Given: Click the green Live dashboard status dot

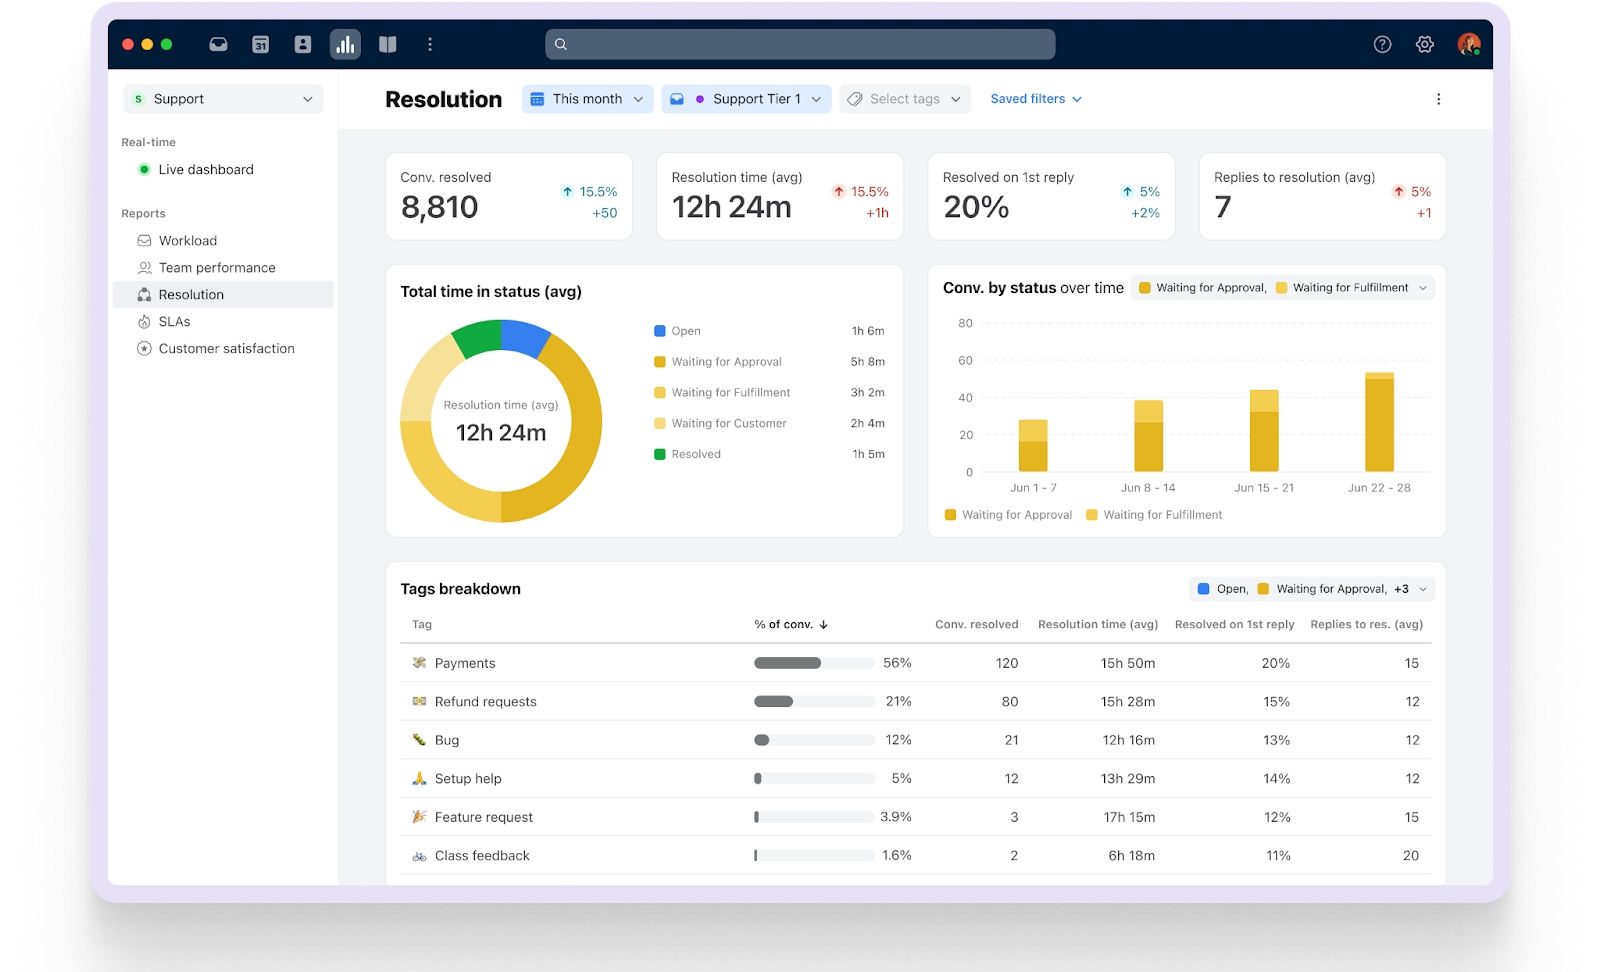Looking at the screenshot, I should click(x=144, y=170).
